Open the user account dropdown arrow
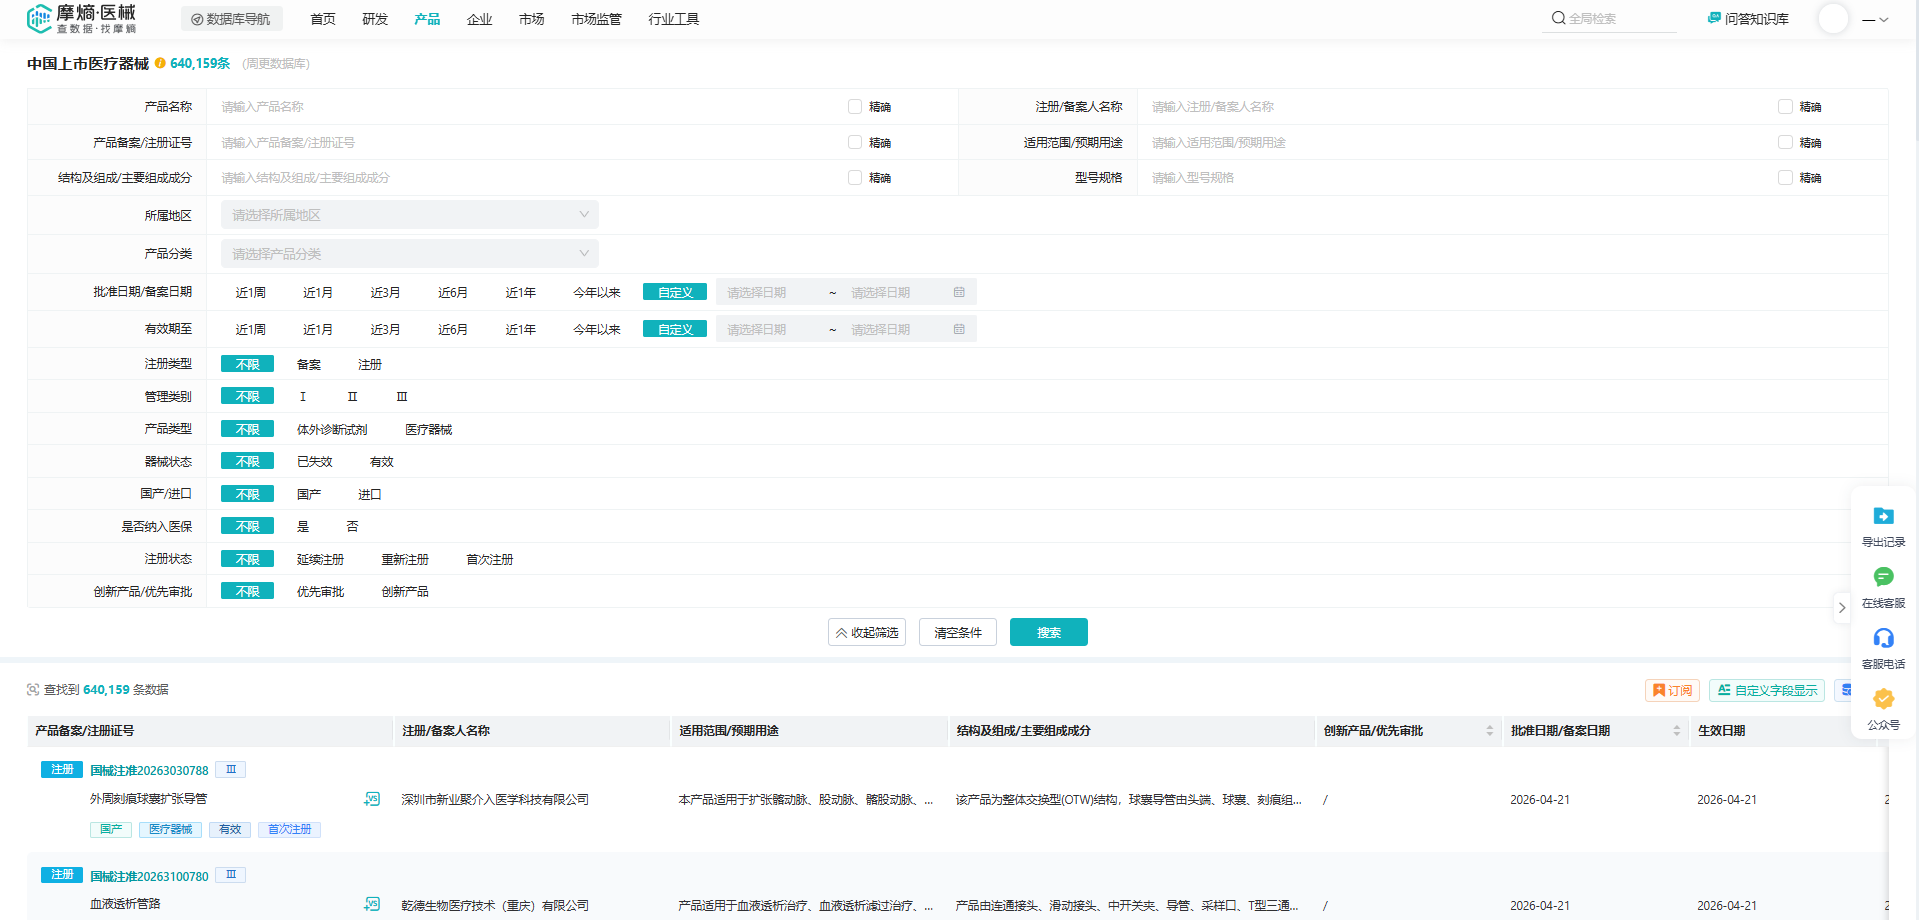 click(1884, 19)
